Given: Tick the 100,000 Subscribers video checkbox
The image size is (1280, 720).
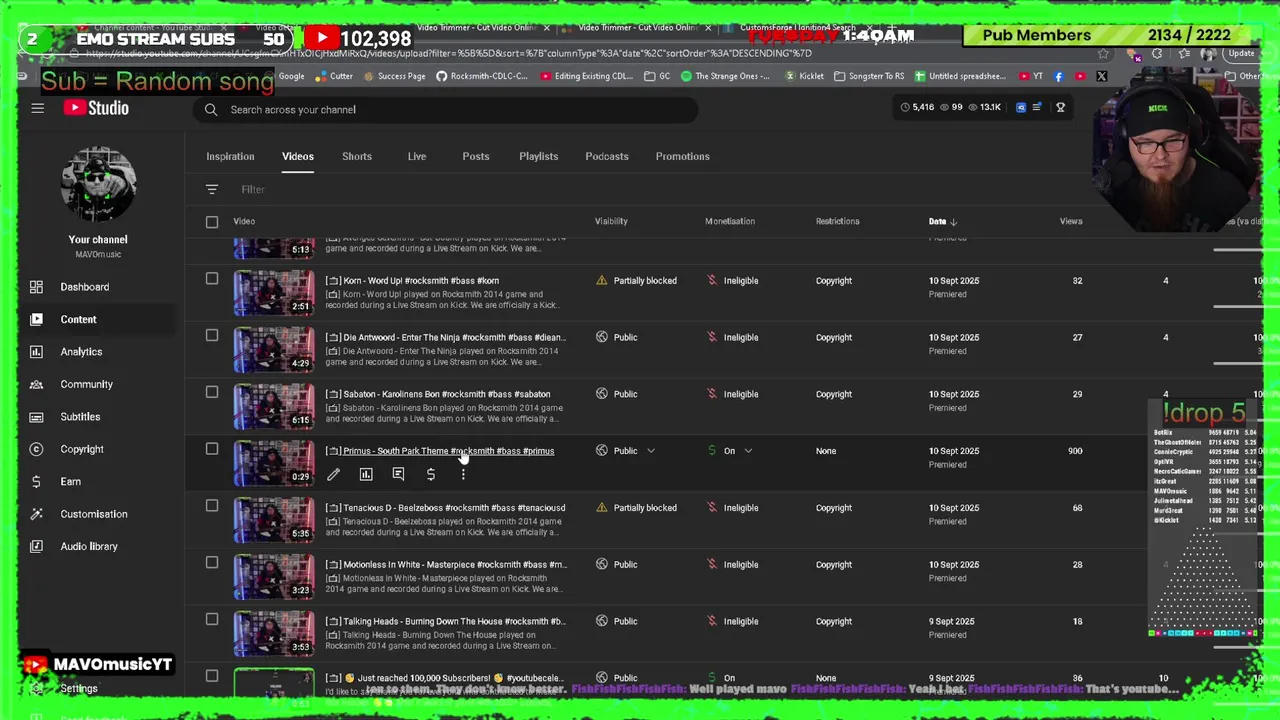Looking at the screenshot, I should (x=212, y=676).
